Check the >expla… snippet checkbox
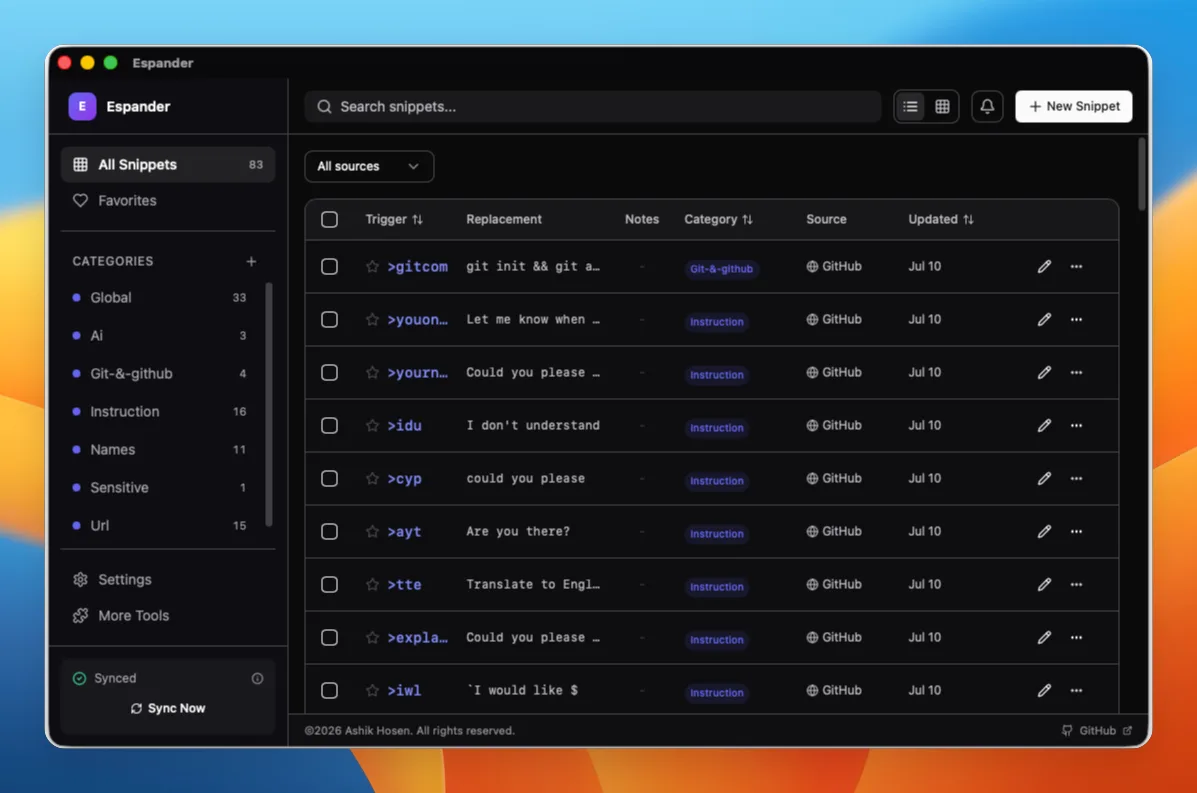Screen dimensions: 1197x793 [329, 637]
